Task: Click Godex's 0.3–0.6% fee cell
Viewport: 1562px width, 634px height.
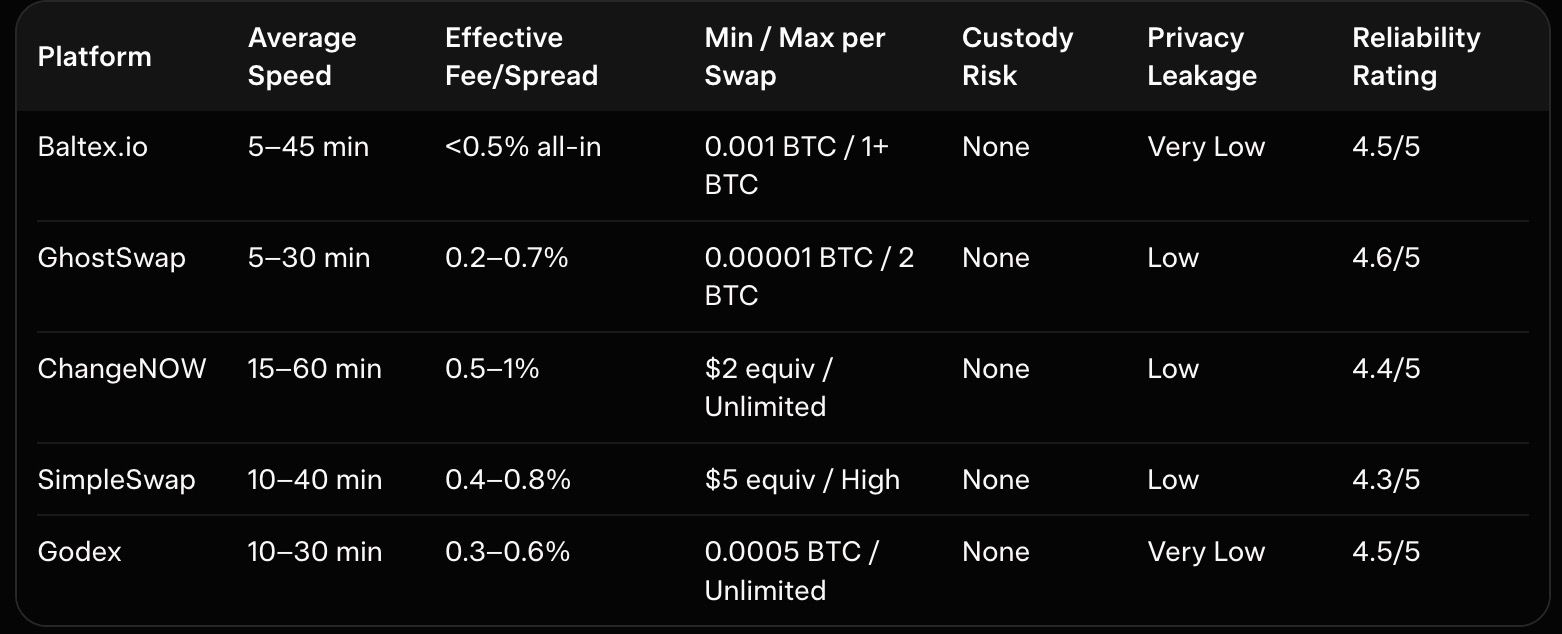Action: (x=507, y=552)
